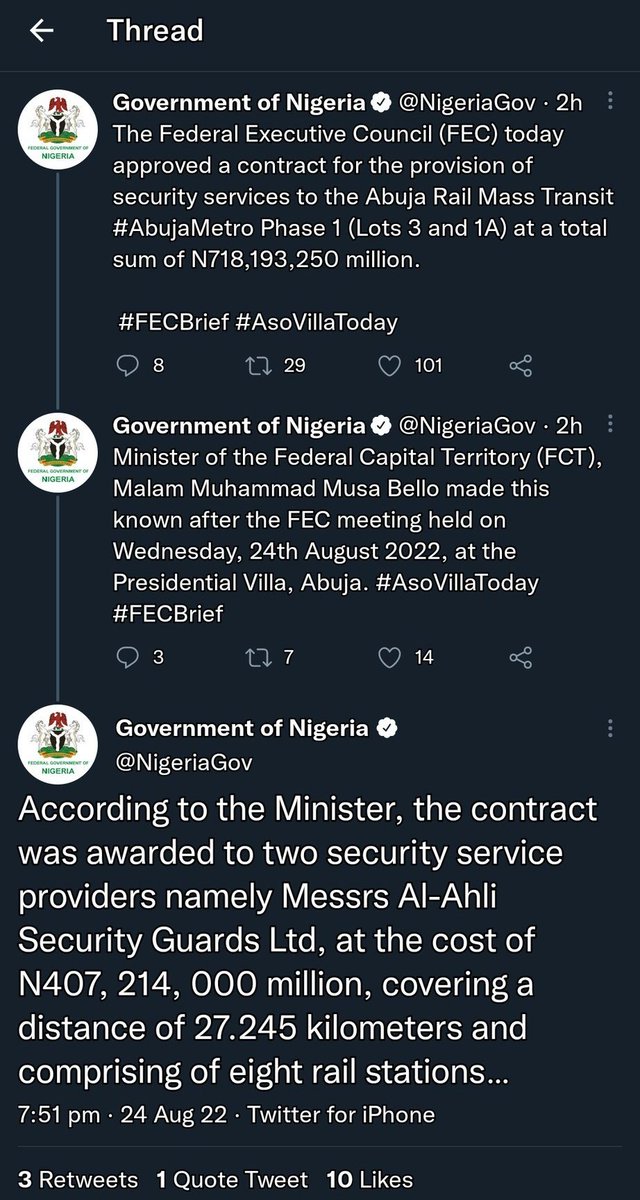Screen dimensions: 640x1200
Task: Go back using the back arrow
Action: [41, 32]
